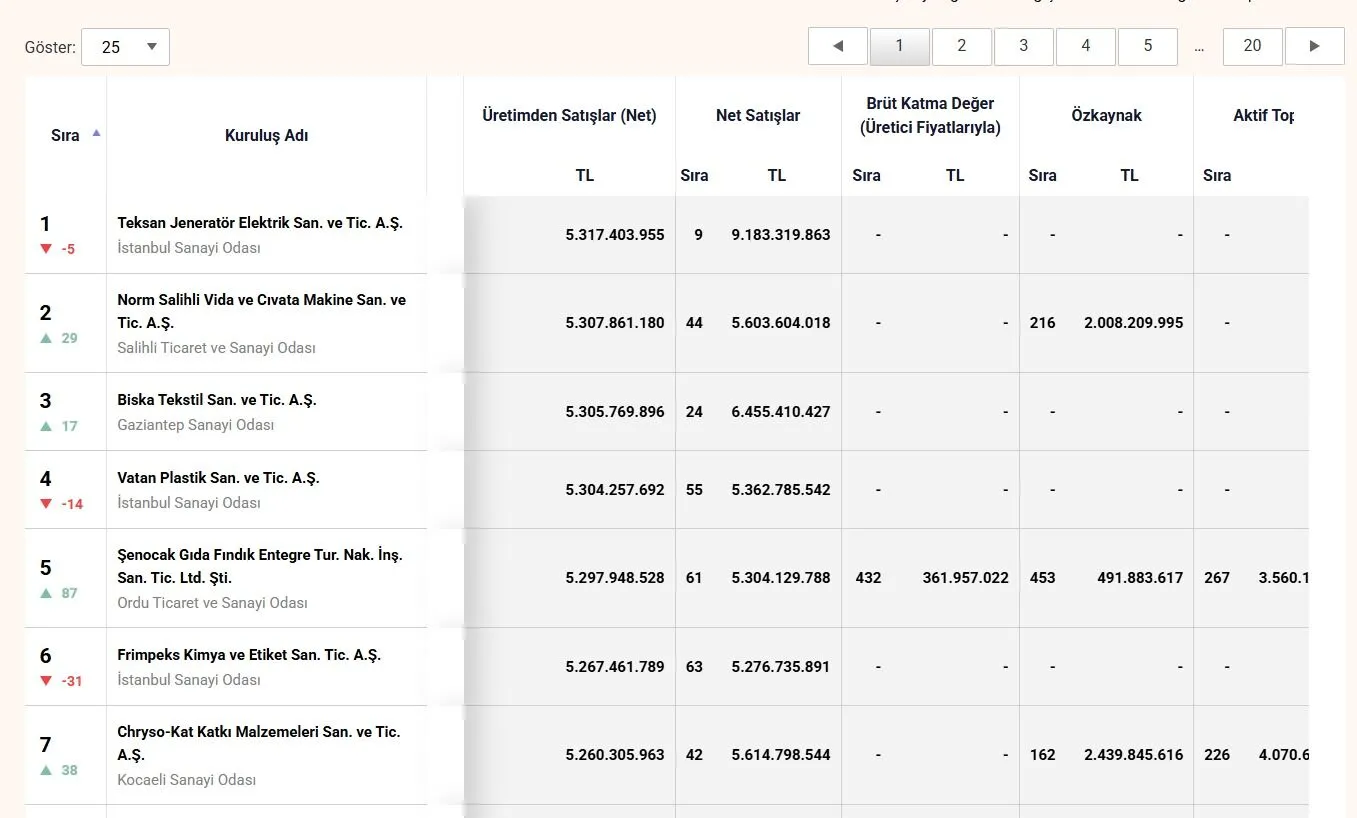Go to next page arrow

click(1314, 46)
